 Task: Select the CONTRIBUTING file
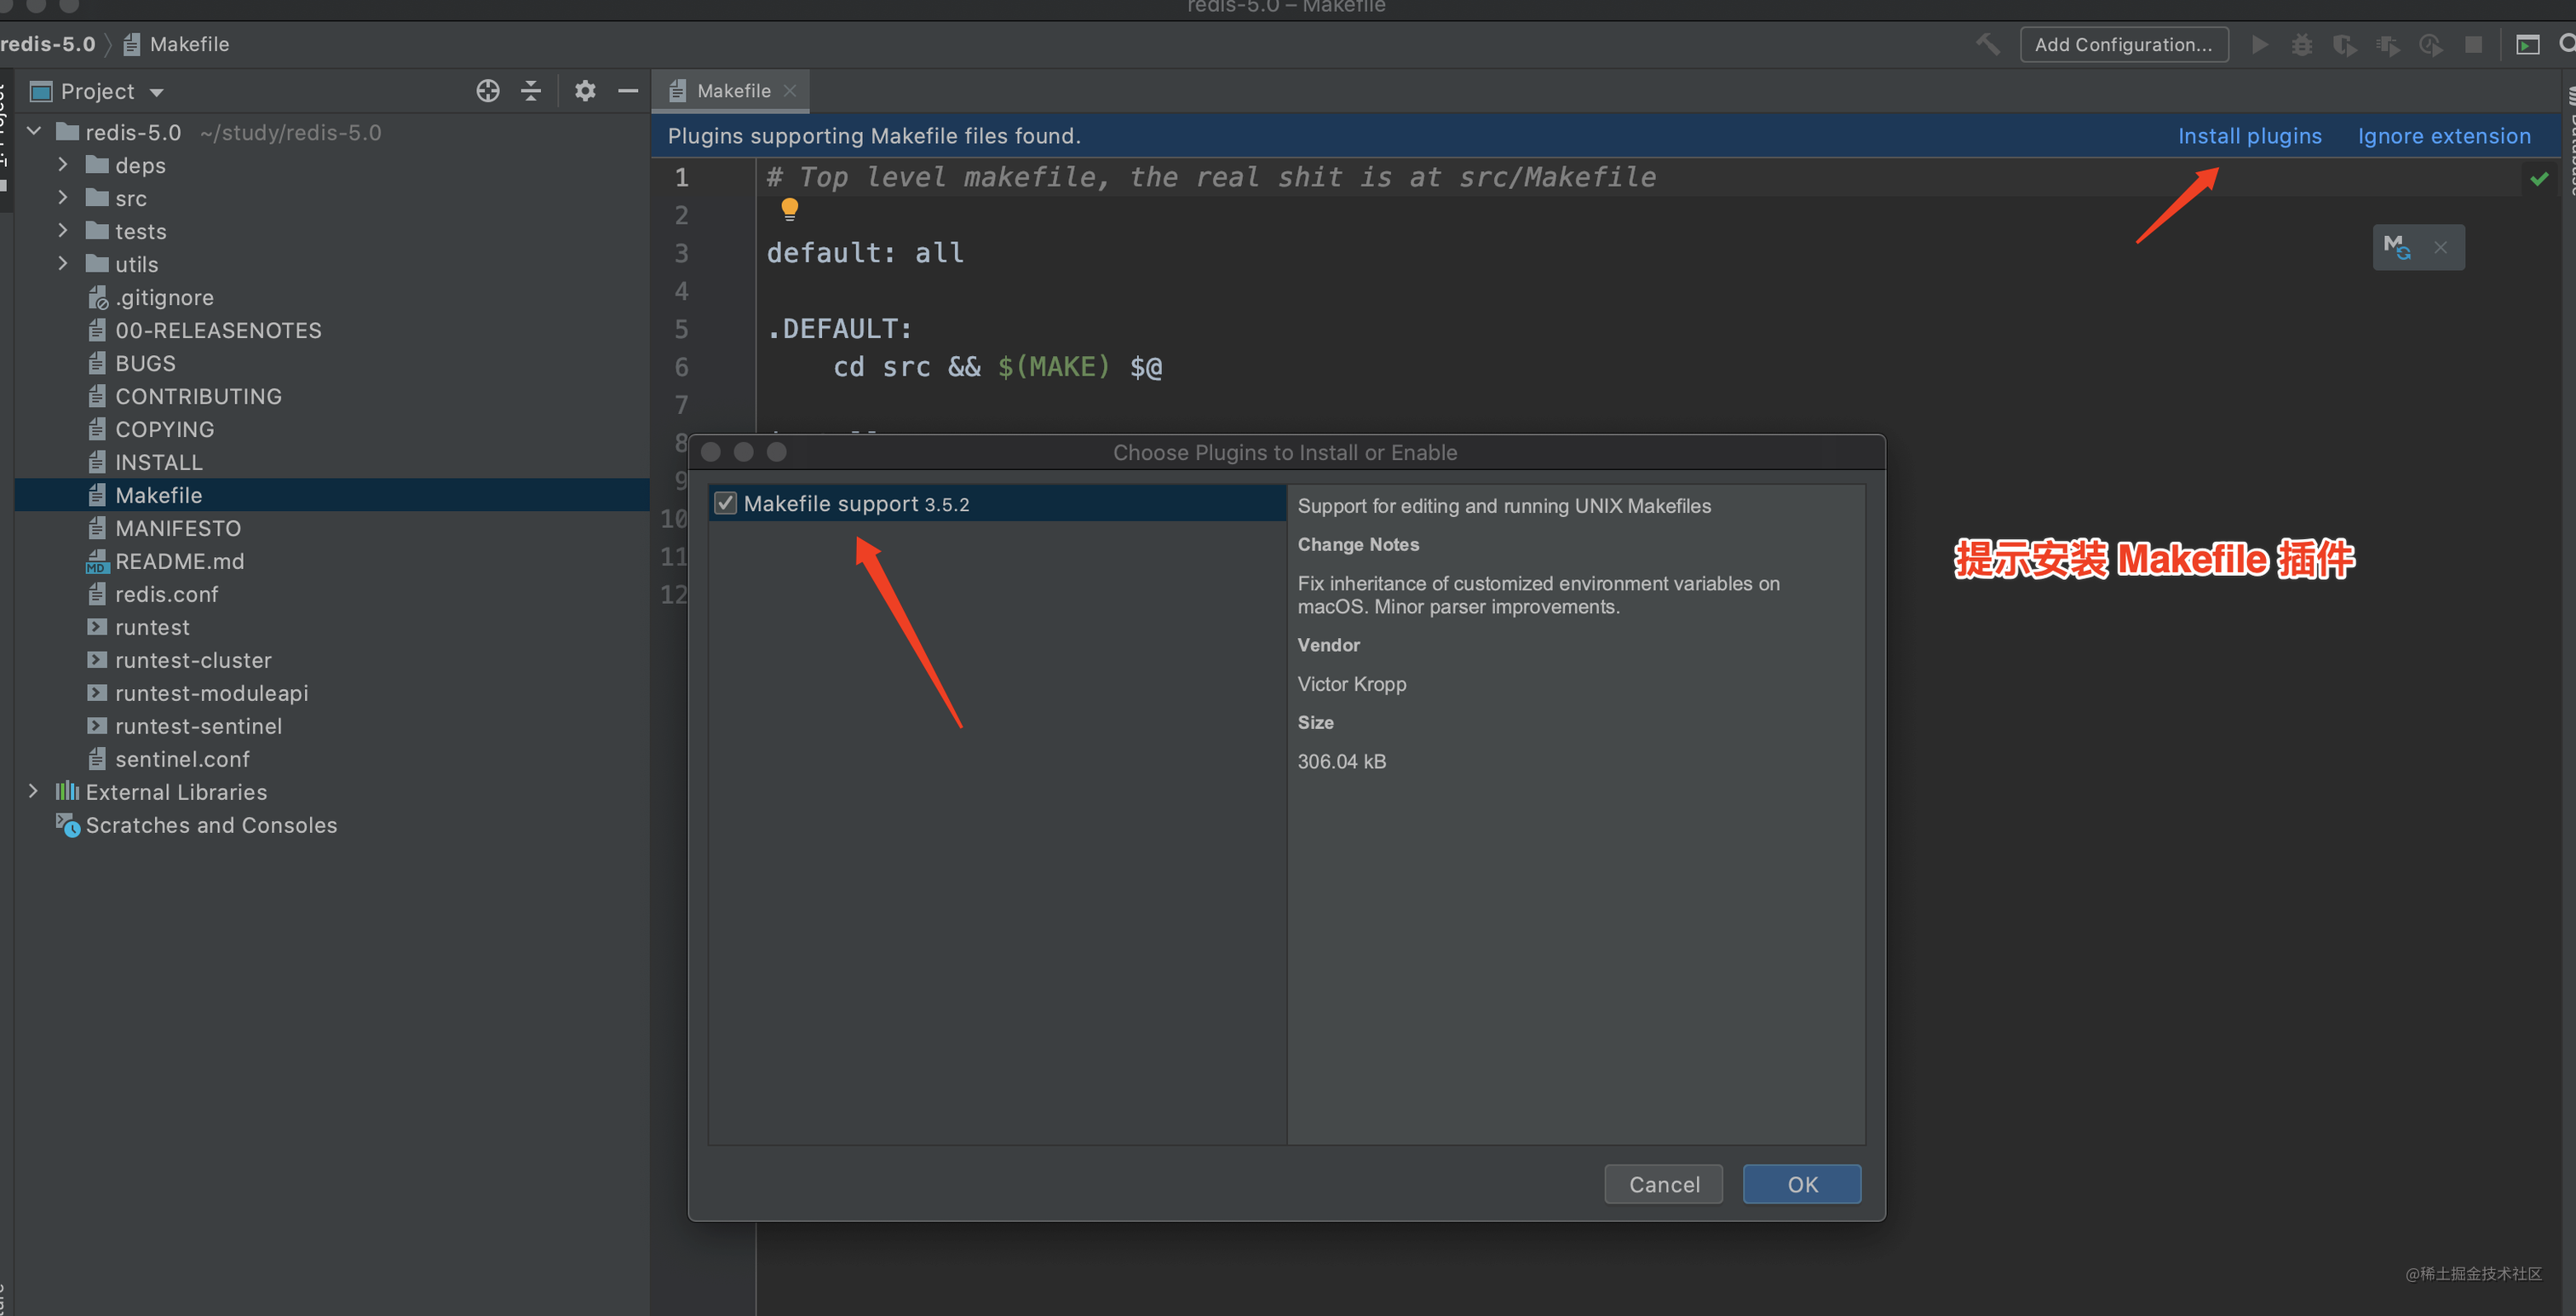332,396
